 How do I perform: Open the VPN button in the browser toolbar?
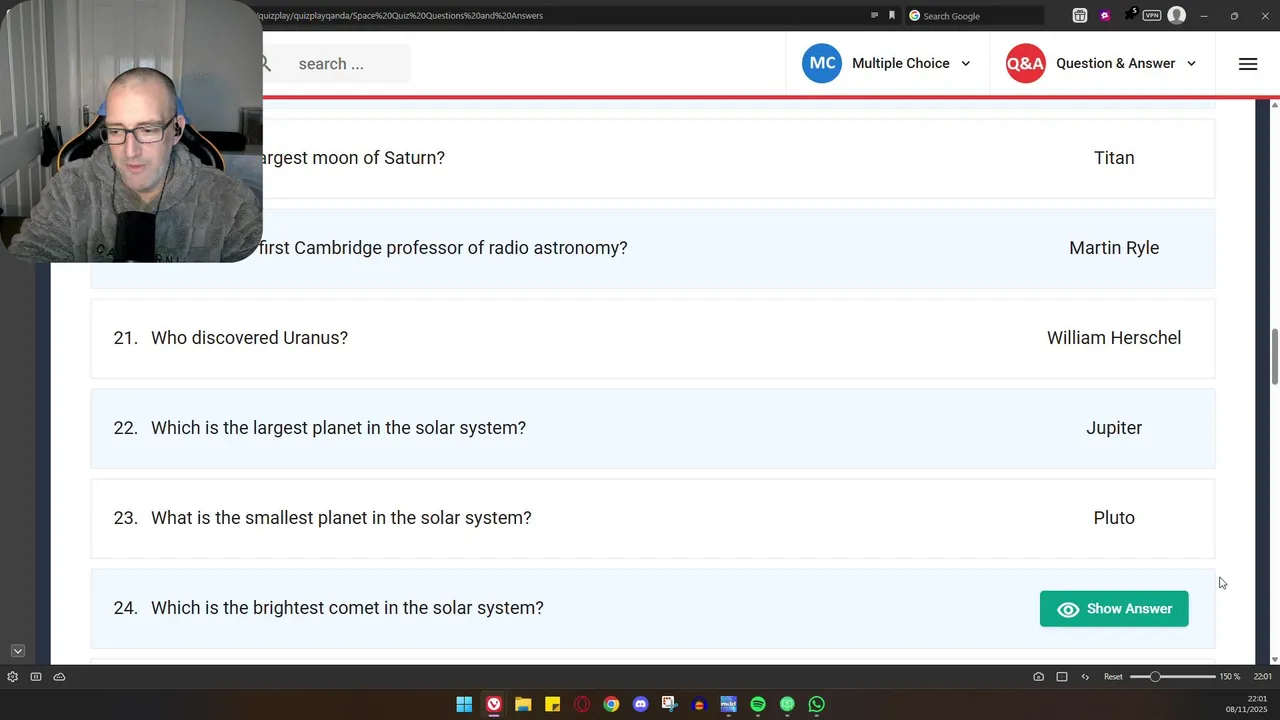click(x=1152, y=15)
